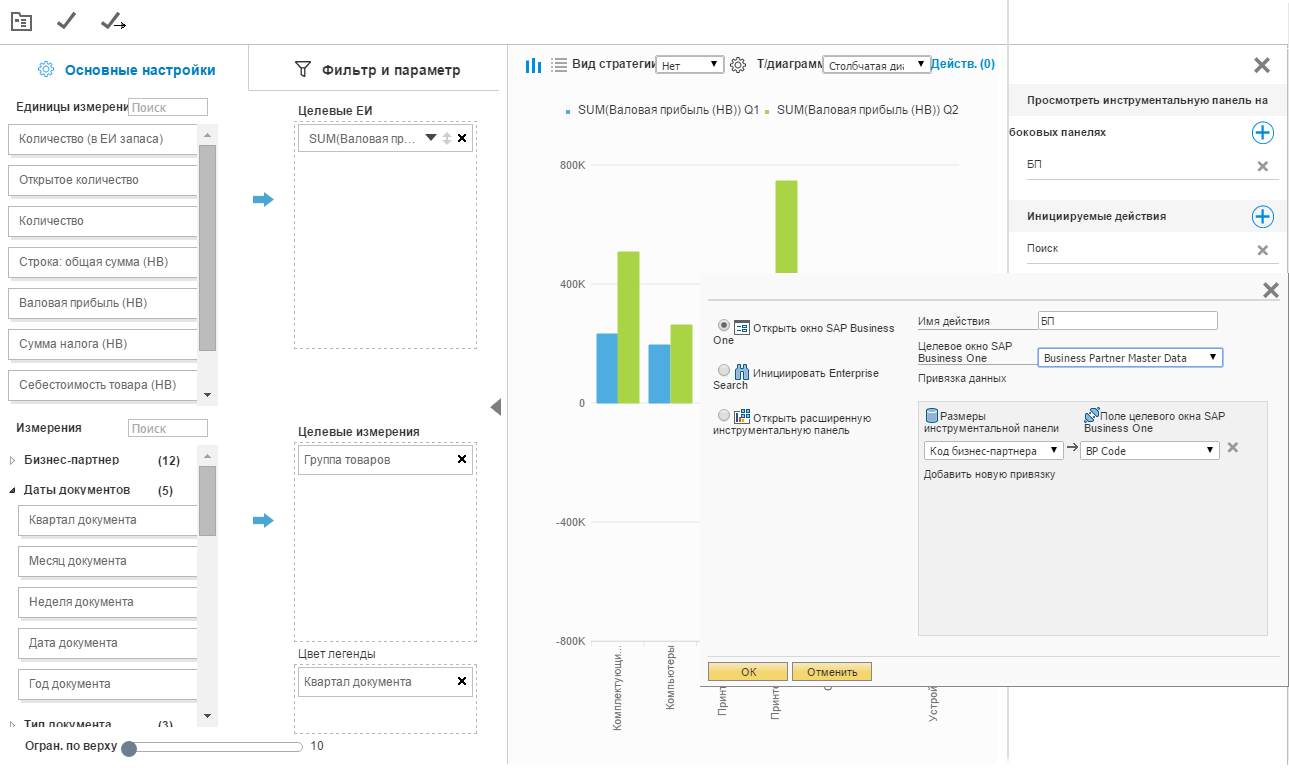Click Отменить button

832,672
